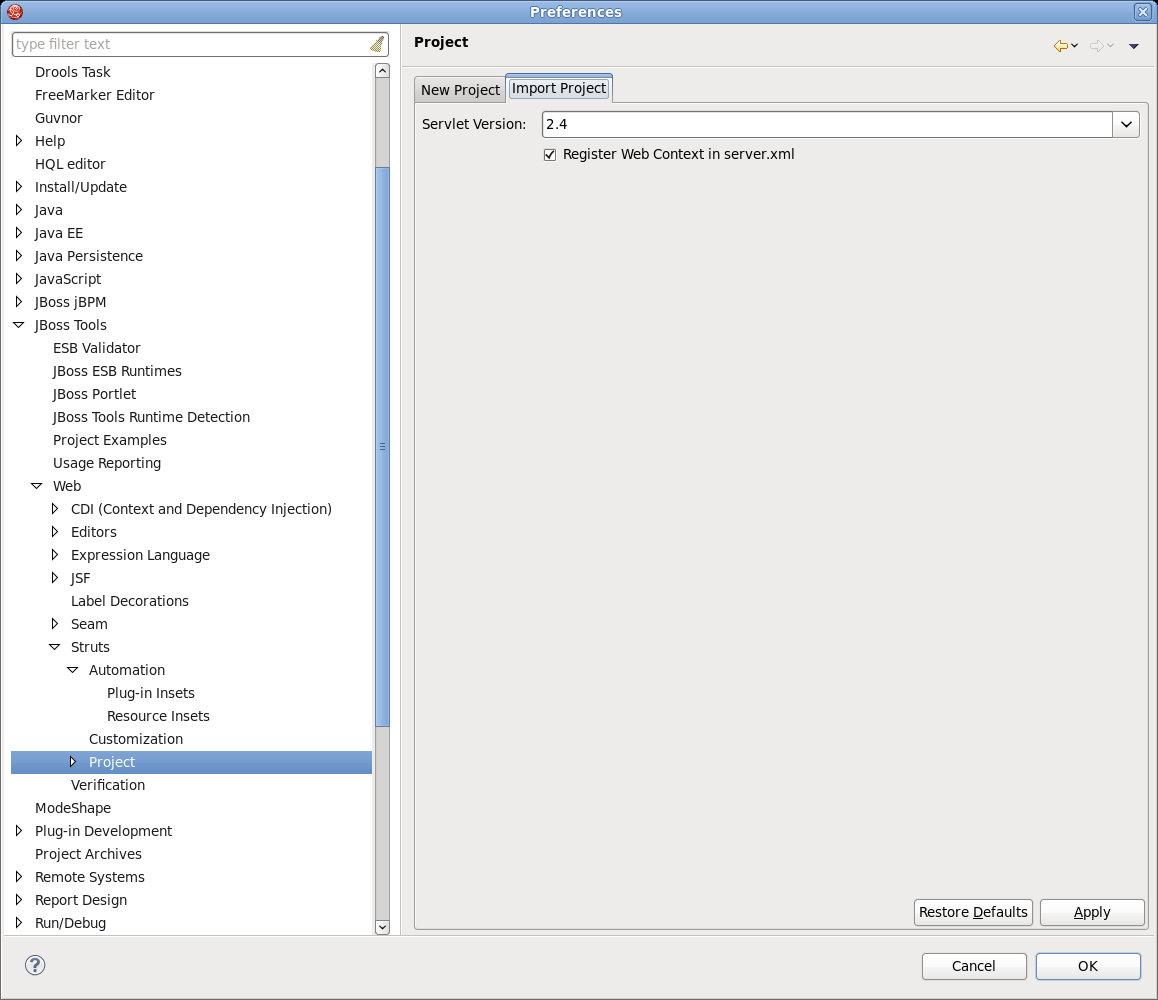Click the Restore Defaults button
Screen dimensions: 1158x1000
[972, 912]
